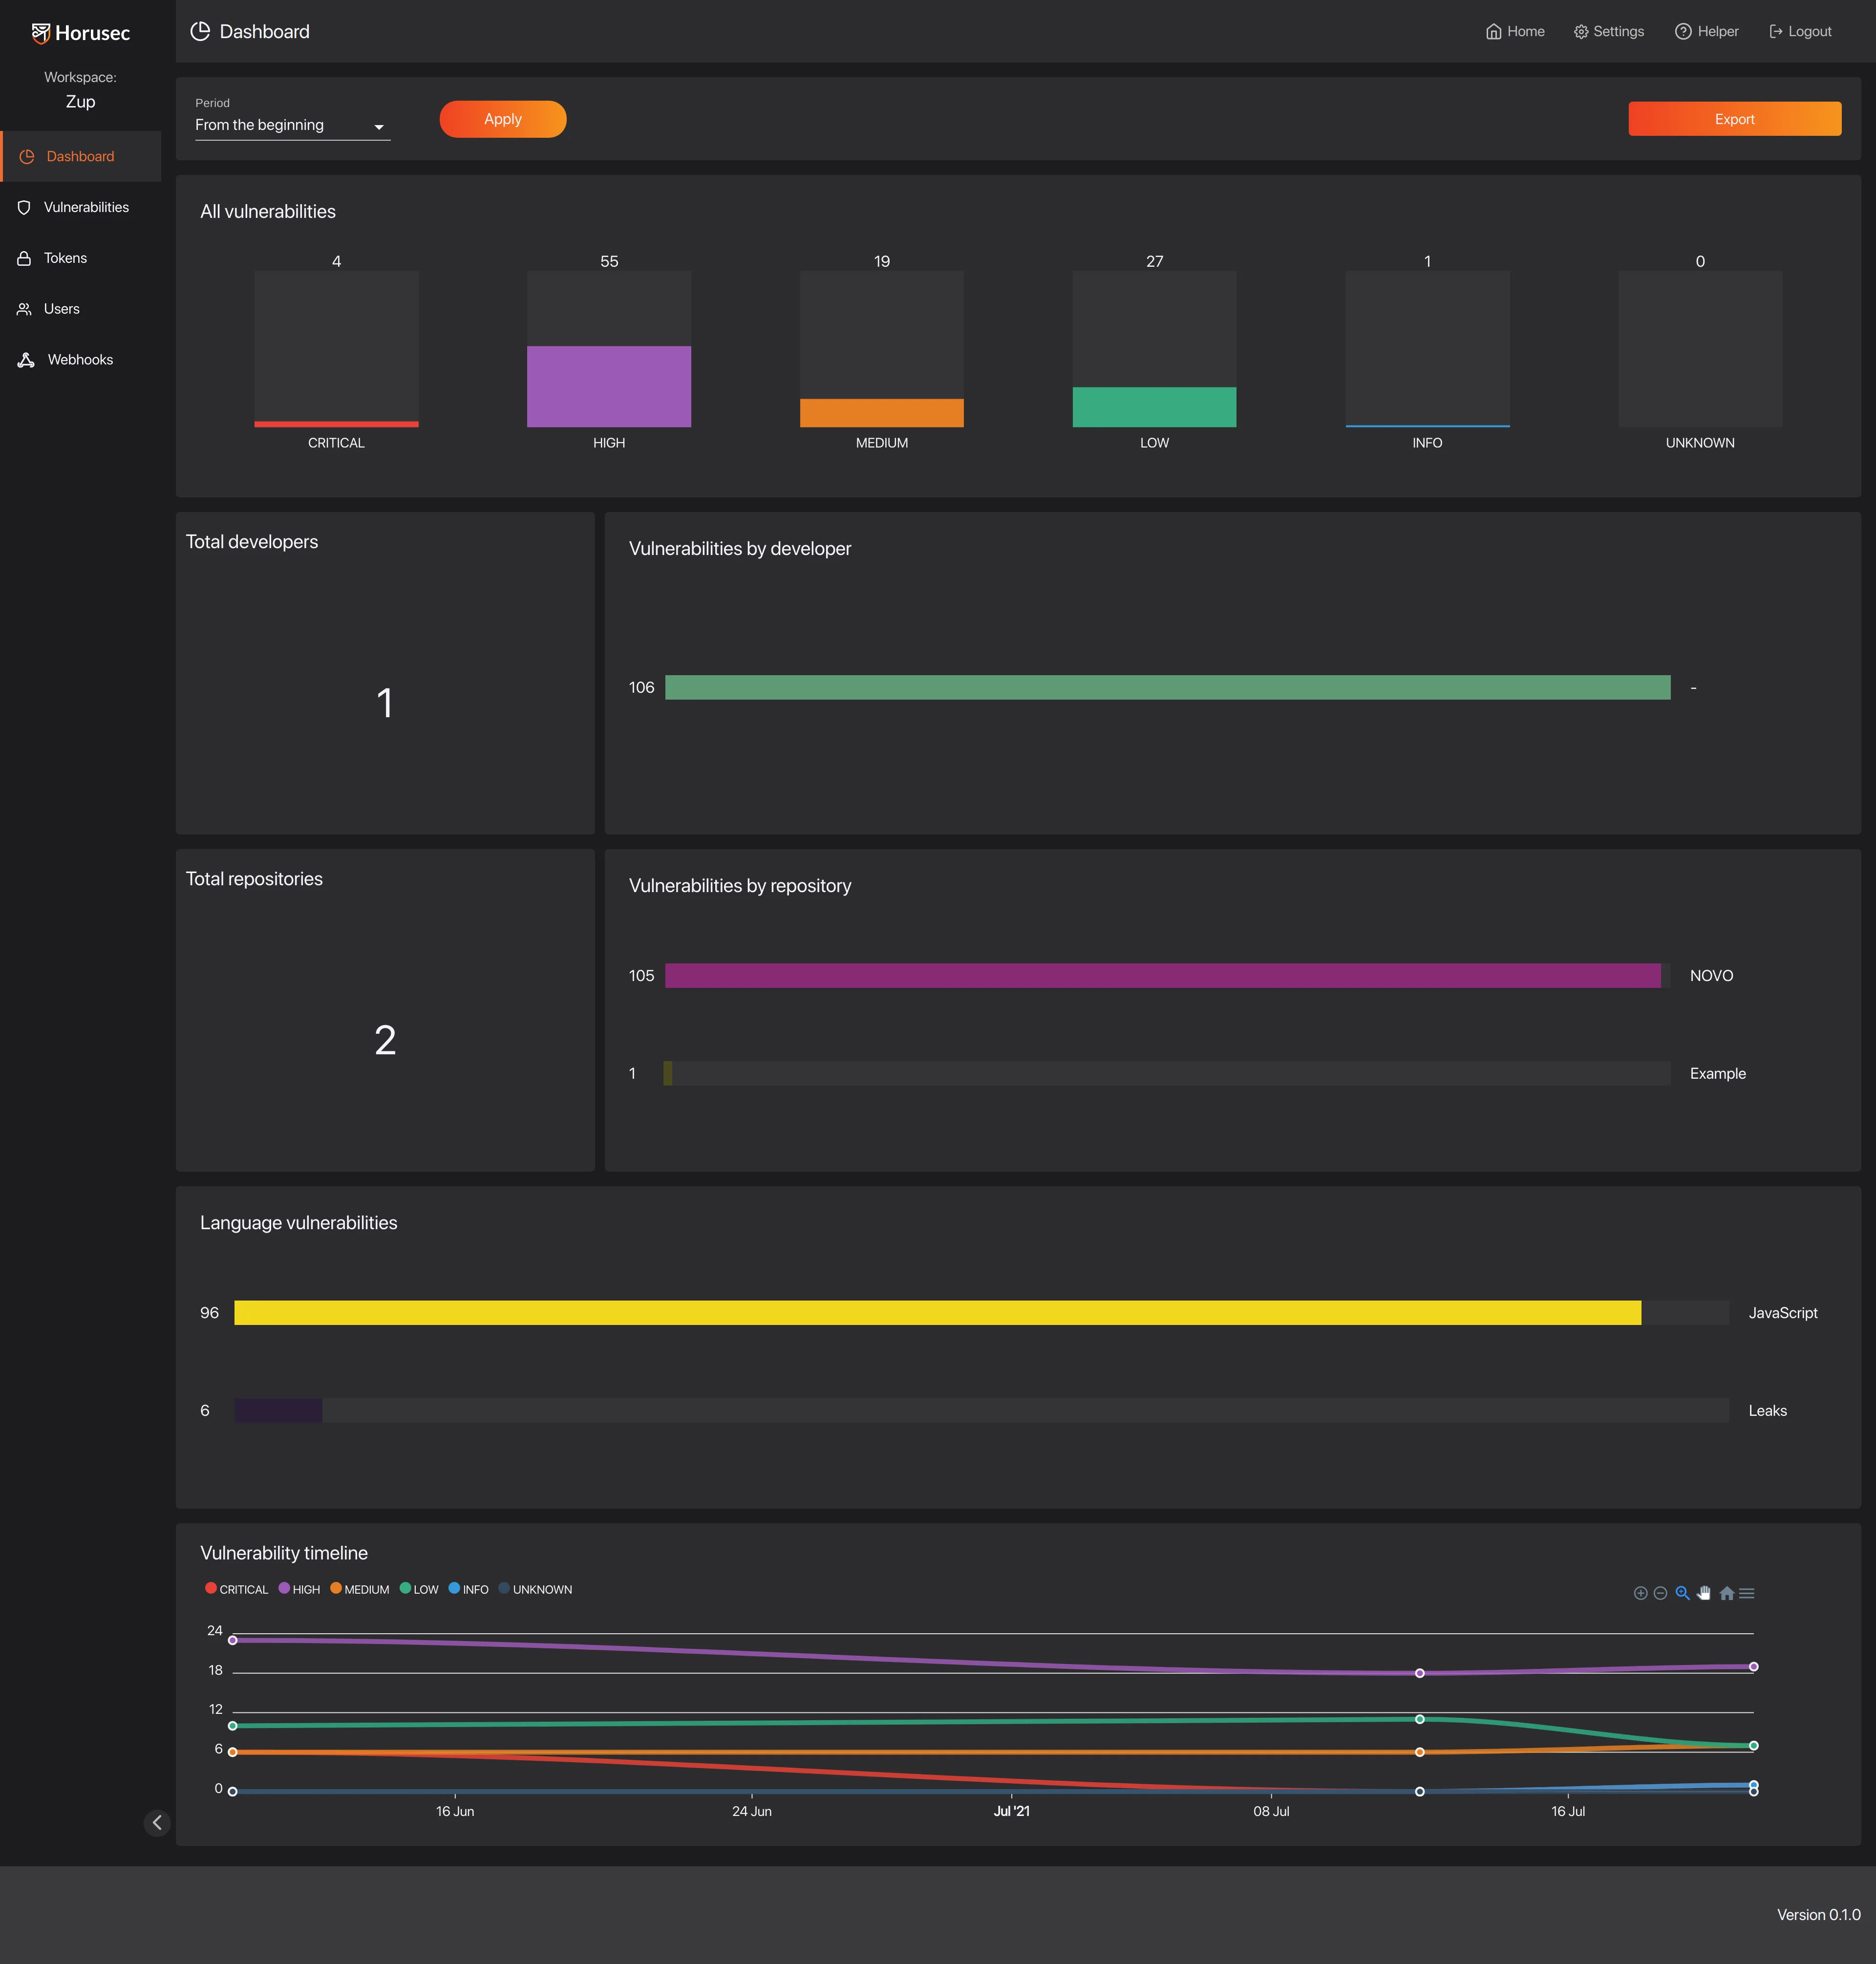This screenshot has width=1876, height=1964.
Task: Open the timeline chart download menu
Action: tap(1747, 1593)
